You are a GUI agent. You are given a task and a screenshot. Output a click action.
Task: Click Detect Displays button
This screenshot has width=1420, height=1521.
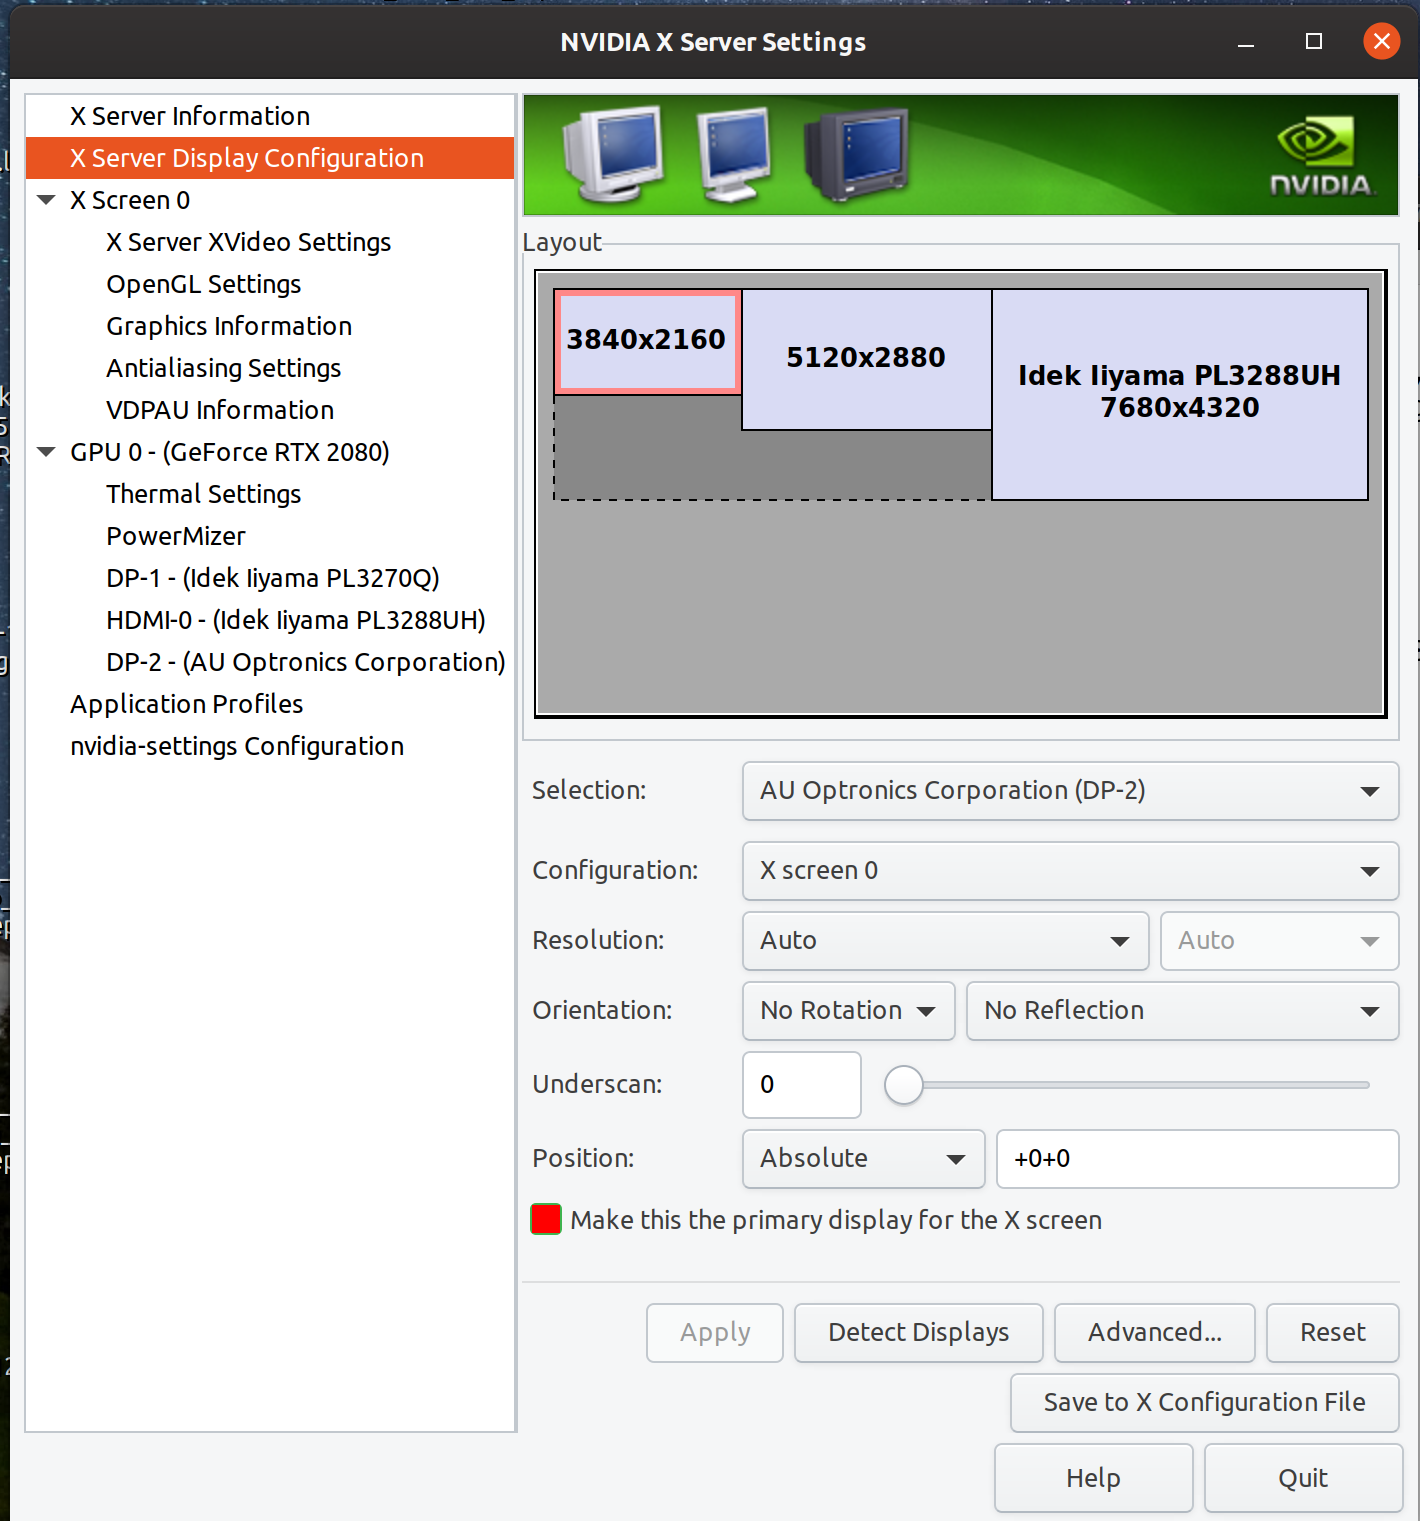[919, 1333]
